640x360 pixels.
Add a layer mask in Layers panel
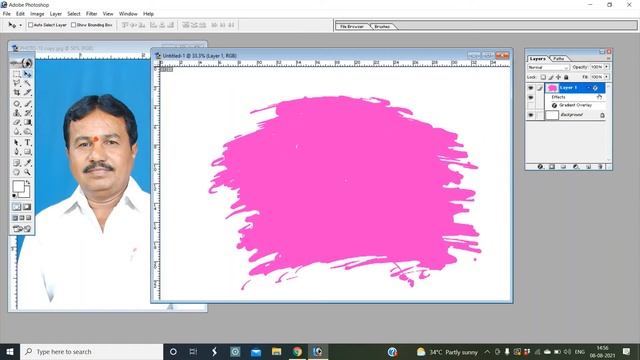pos(552,167)
